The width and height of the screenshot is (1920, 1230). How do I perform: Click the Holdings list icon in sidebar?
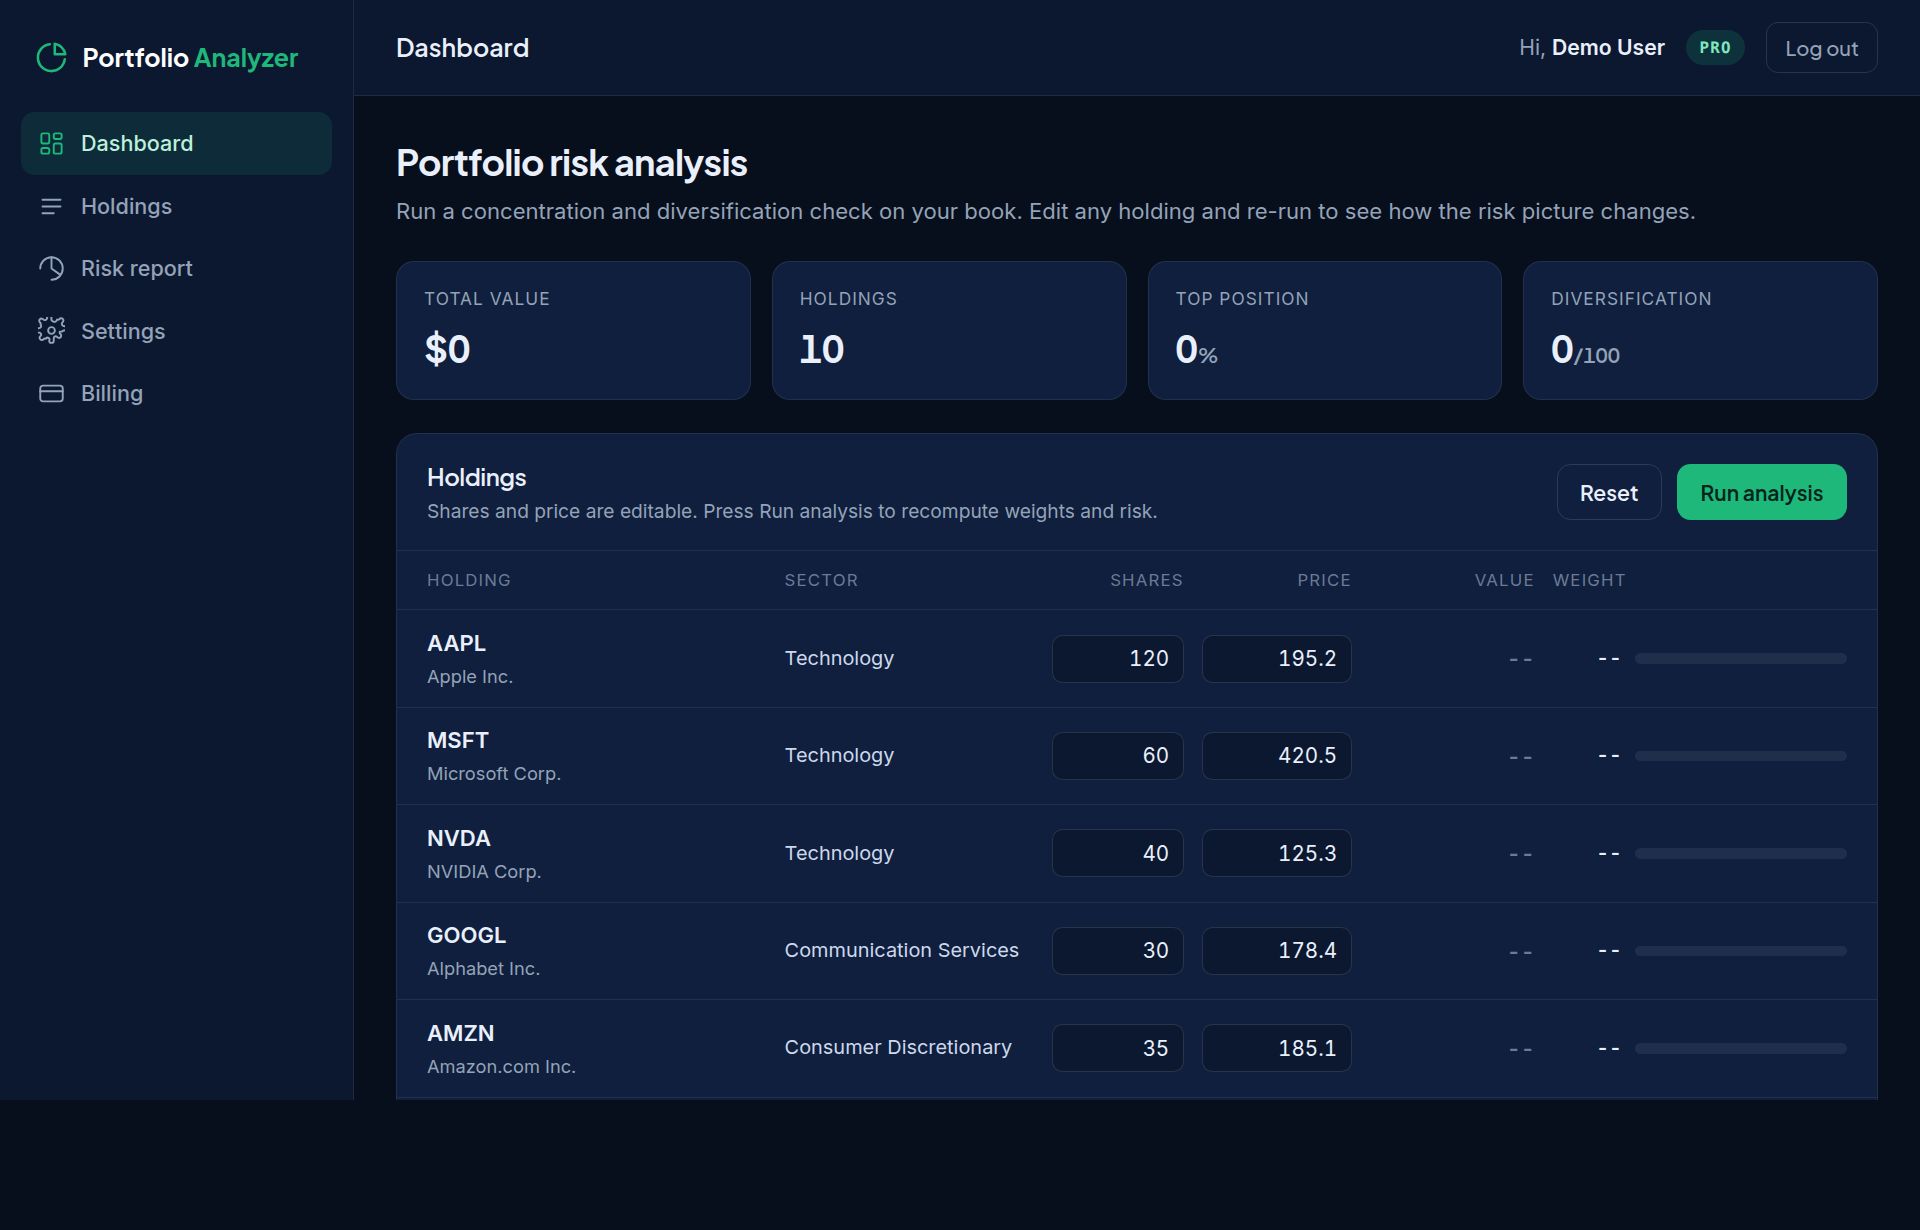(51, 206)
